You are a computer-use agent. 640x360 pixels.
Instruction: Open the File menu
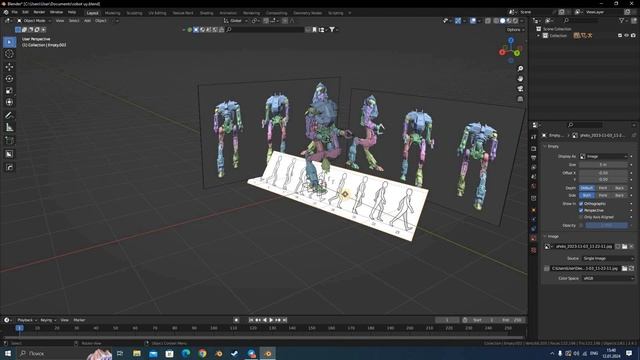point(15,12)
